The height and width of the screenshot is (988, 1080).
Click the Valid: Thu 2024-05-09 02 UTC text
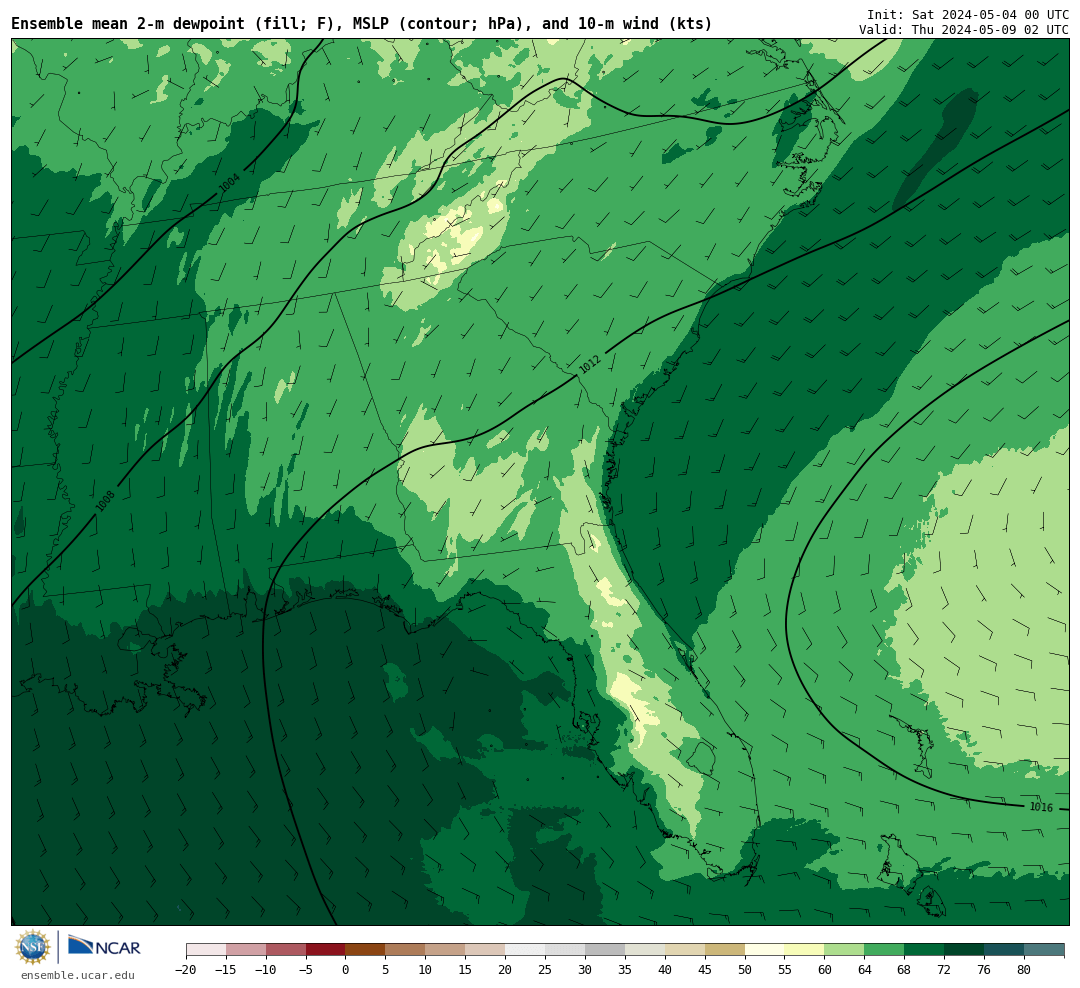click(x=964, y=30)
